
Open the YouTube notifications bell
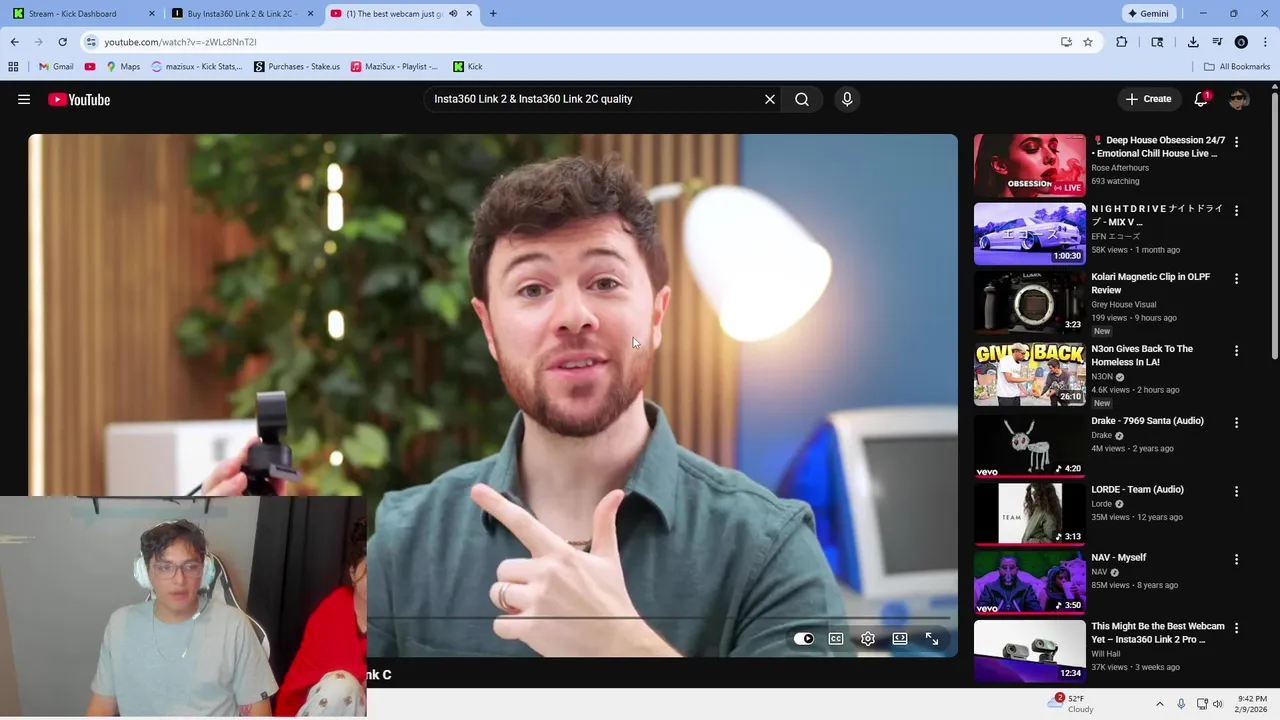pos(1201,99)
